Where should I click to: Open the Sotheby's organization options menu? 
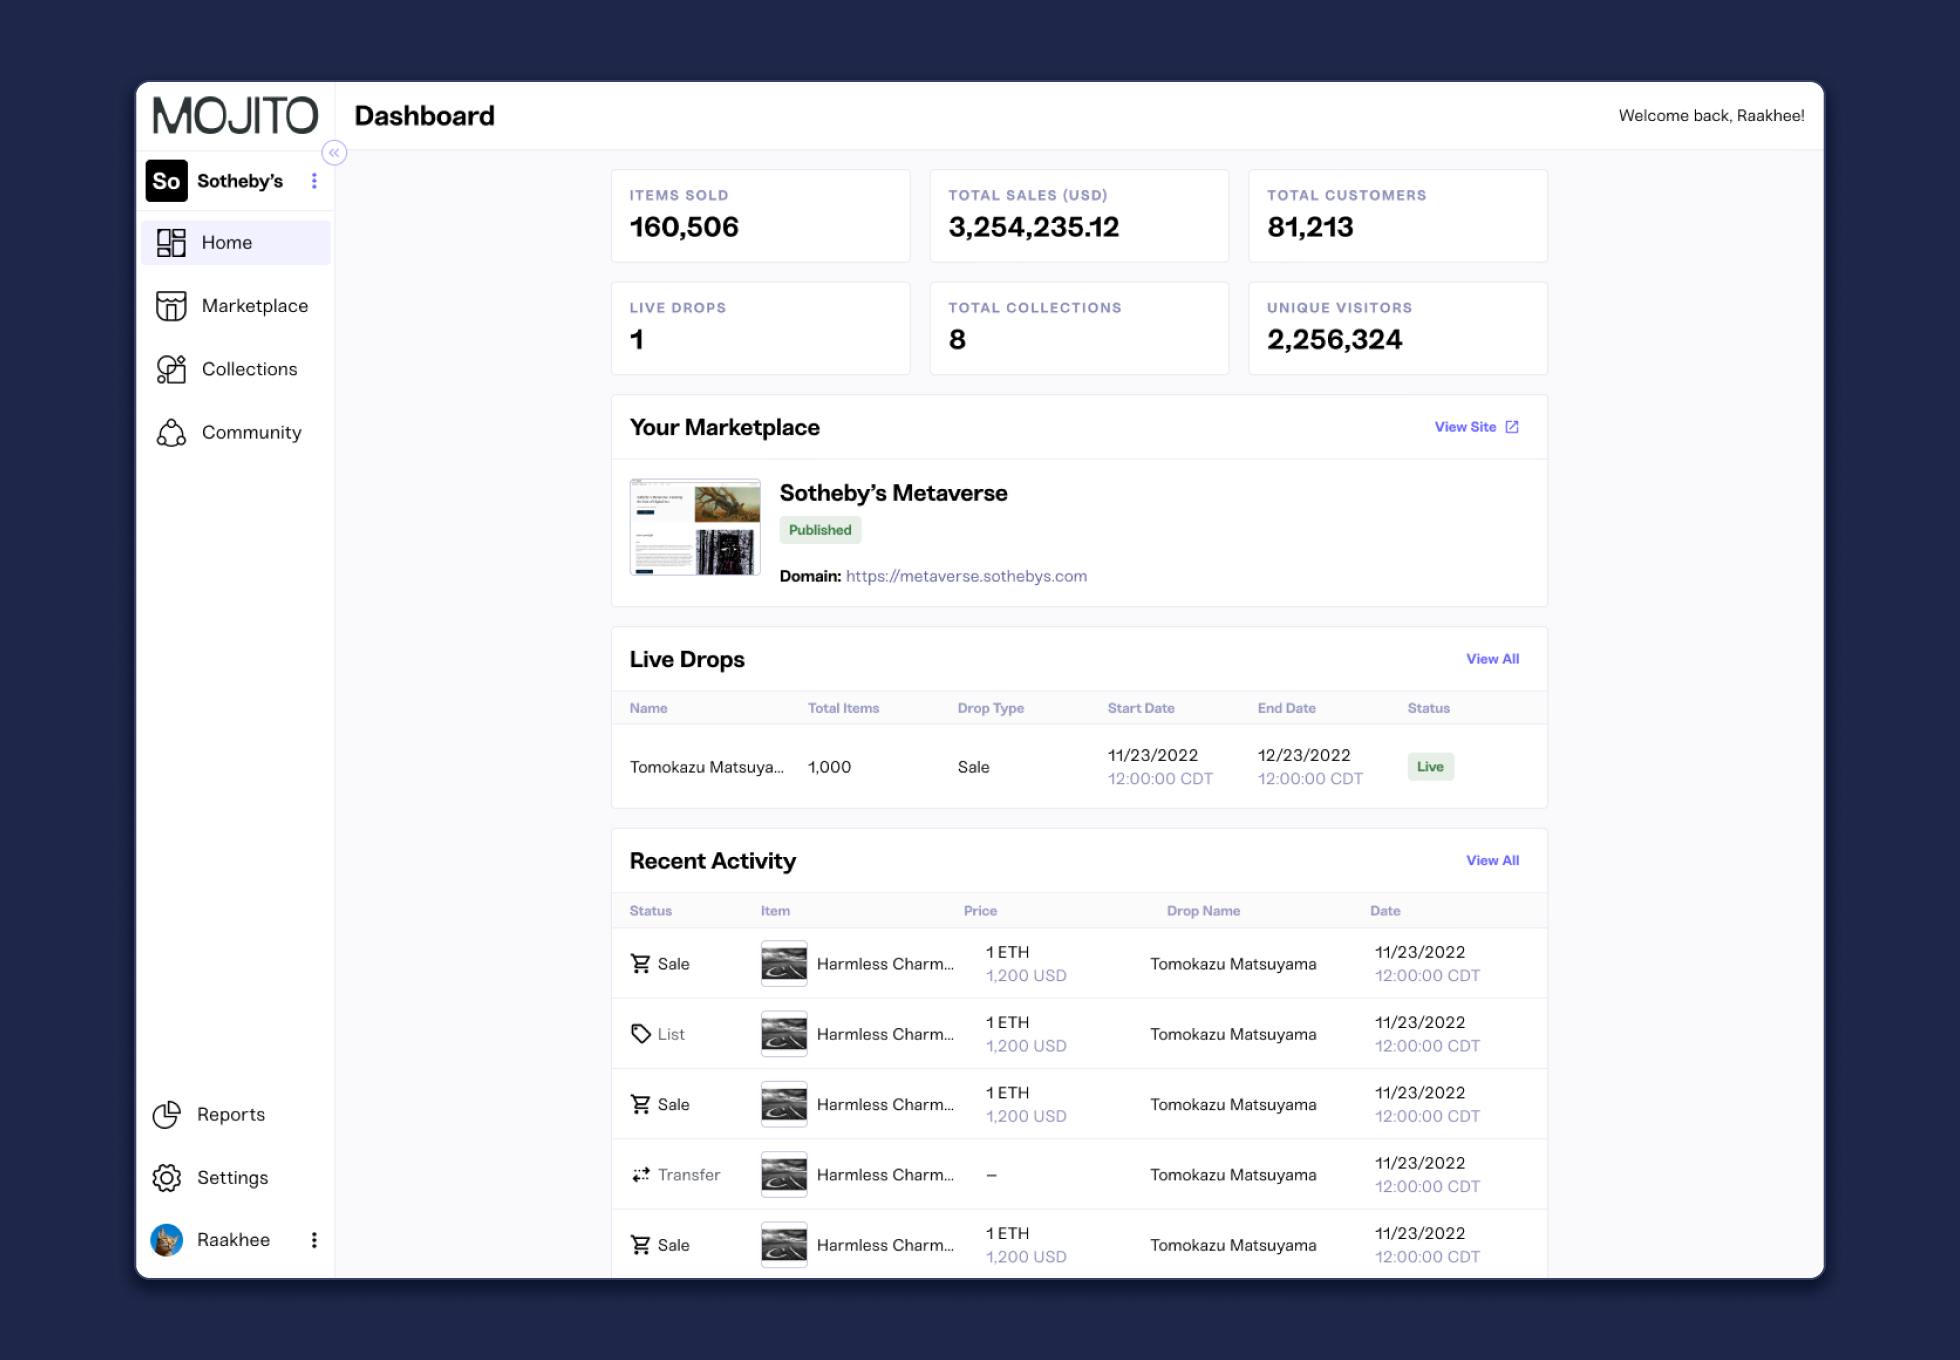(314, 181)
